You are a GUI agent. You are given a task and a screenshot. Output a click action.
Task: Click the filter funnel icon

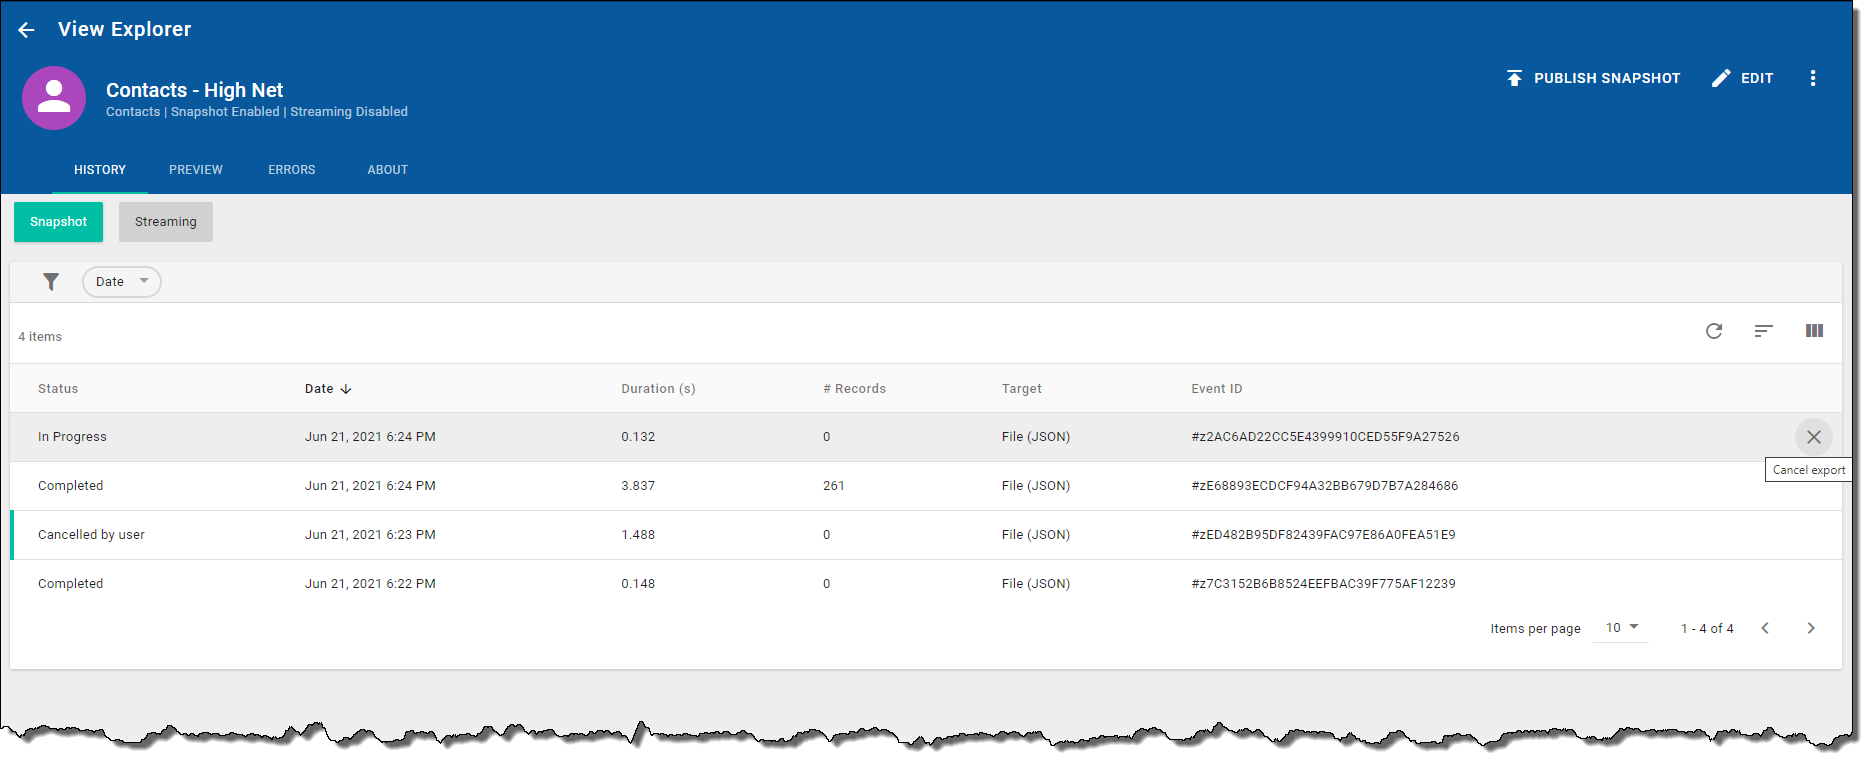point(51,282)
